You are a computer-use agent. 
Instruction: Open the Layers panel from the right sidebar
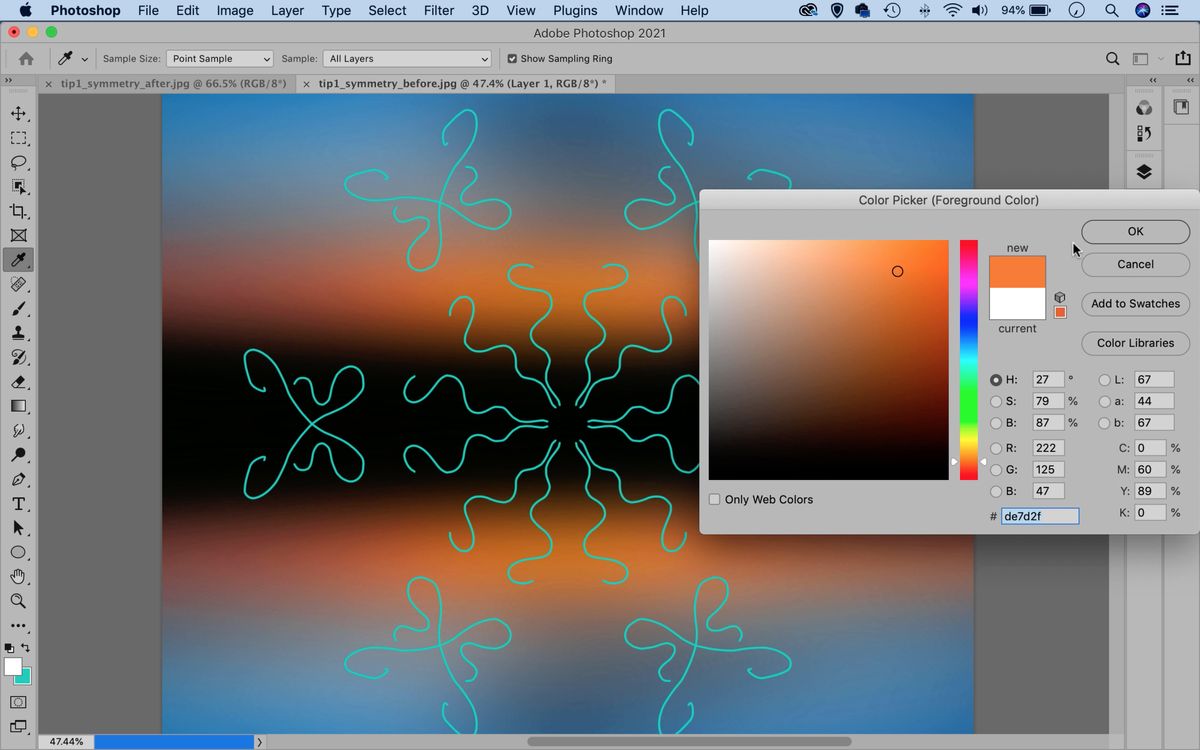click(x=1144, y=172)
